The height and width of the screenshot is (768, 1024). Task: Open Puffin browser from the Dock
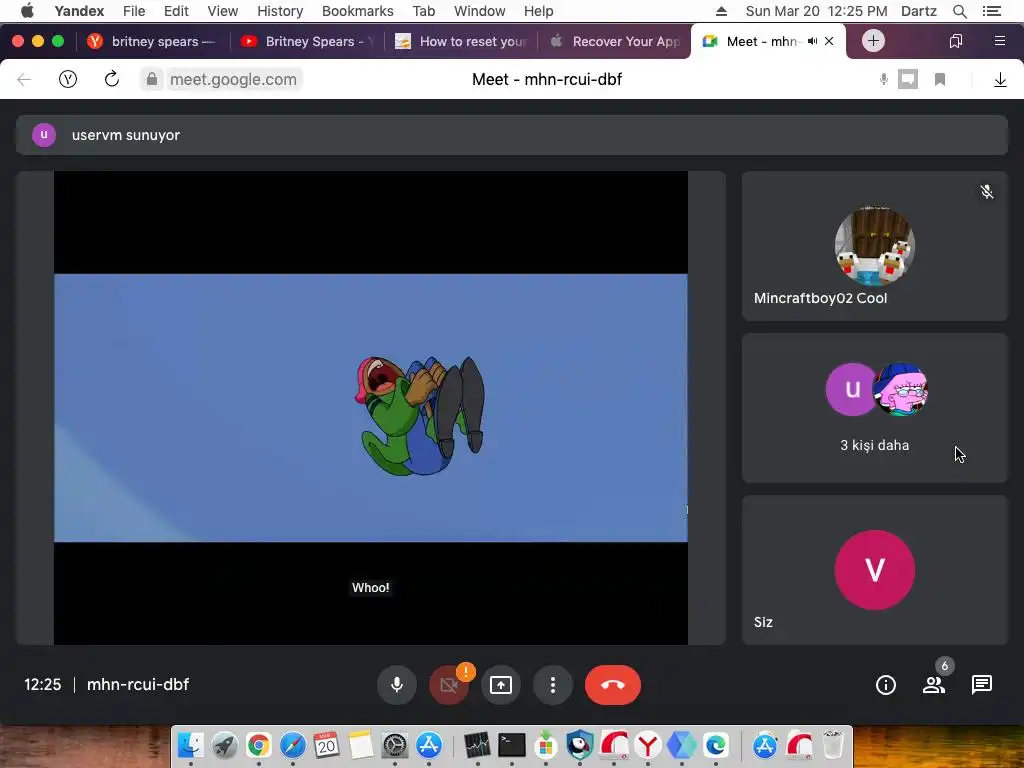(x=579, y=744)
